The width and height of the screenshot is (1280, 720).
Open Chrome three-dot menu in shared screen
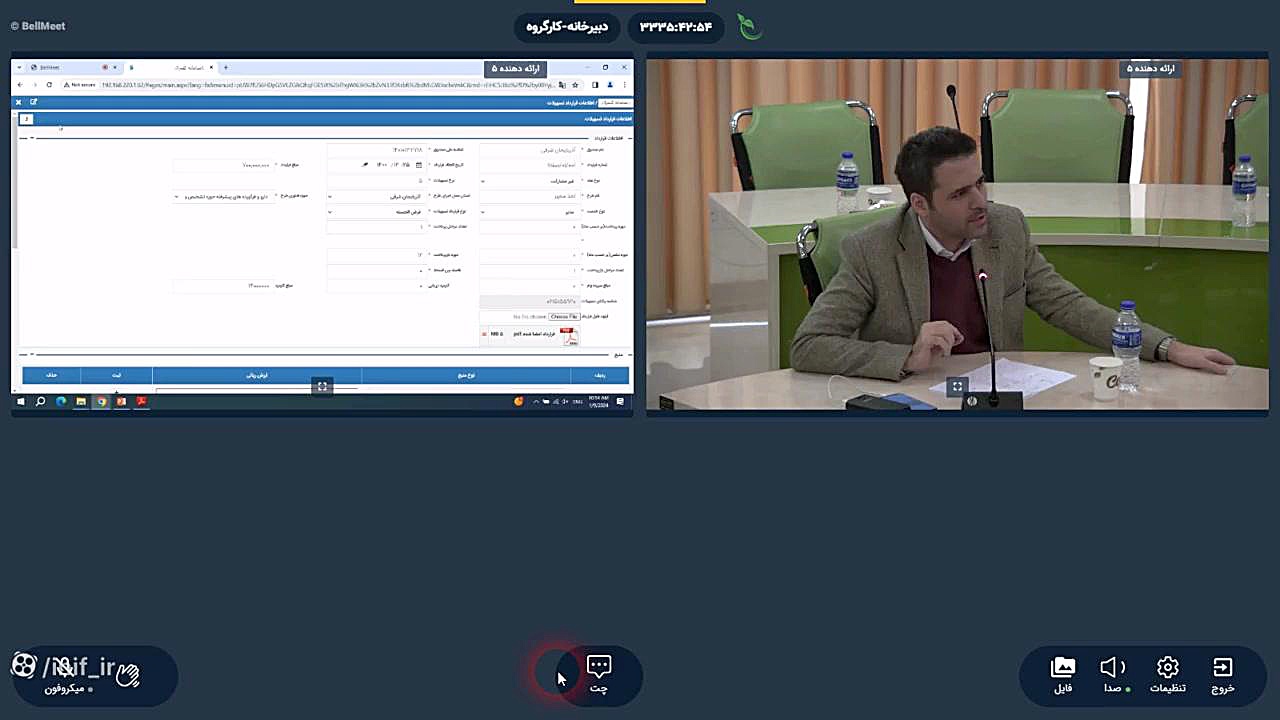(624, 85)
